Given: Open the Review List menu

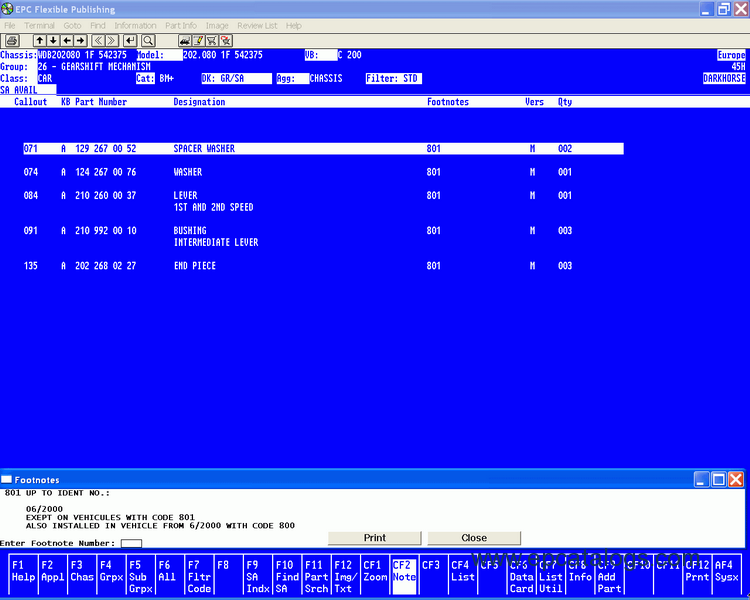Looking at the screenshot, I should (x=257, y=25).
